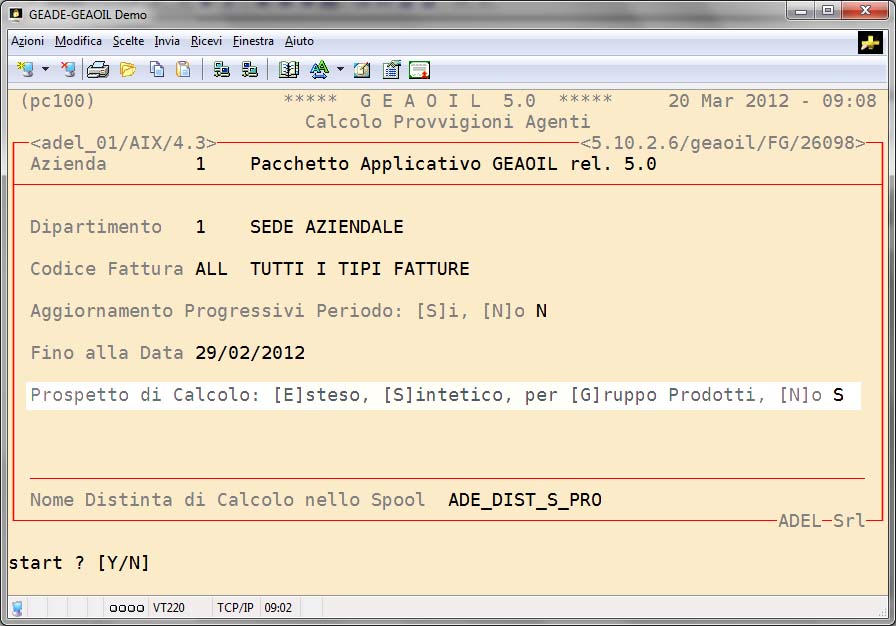The image size is (896, 626).
Task: Open the Modifica menu
Action: 78,41
